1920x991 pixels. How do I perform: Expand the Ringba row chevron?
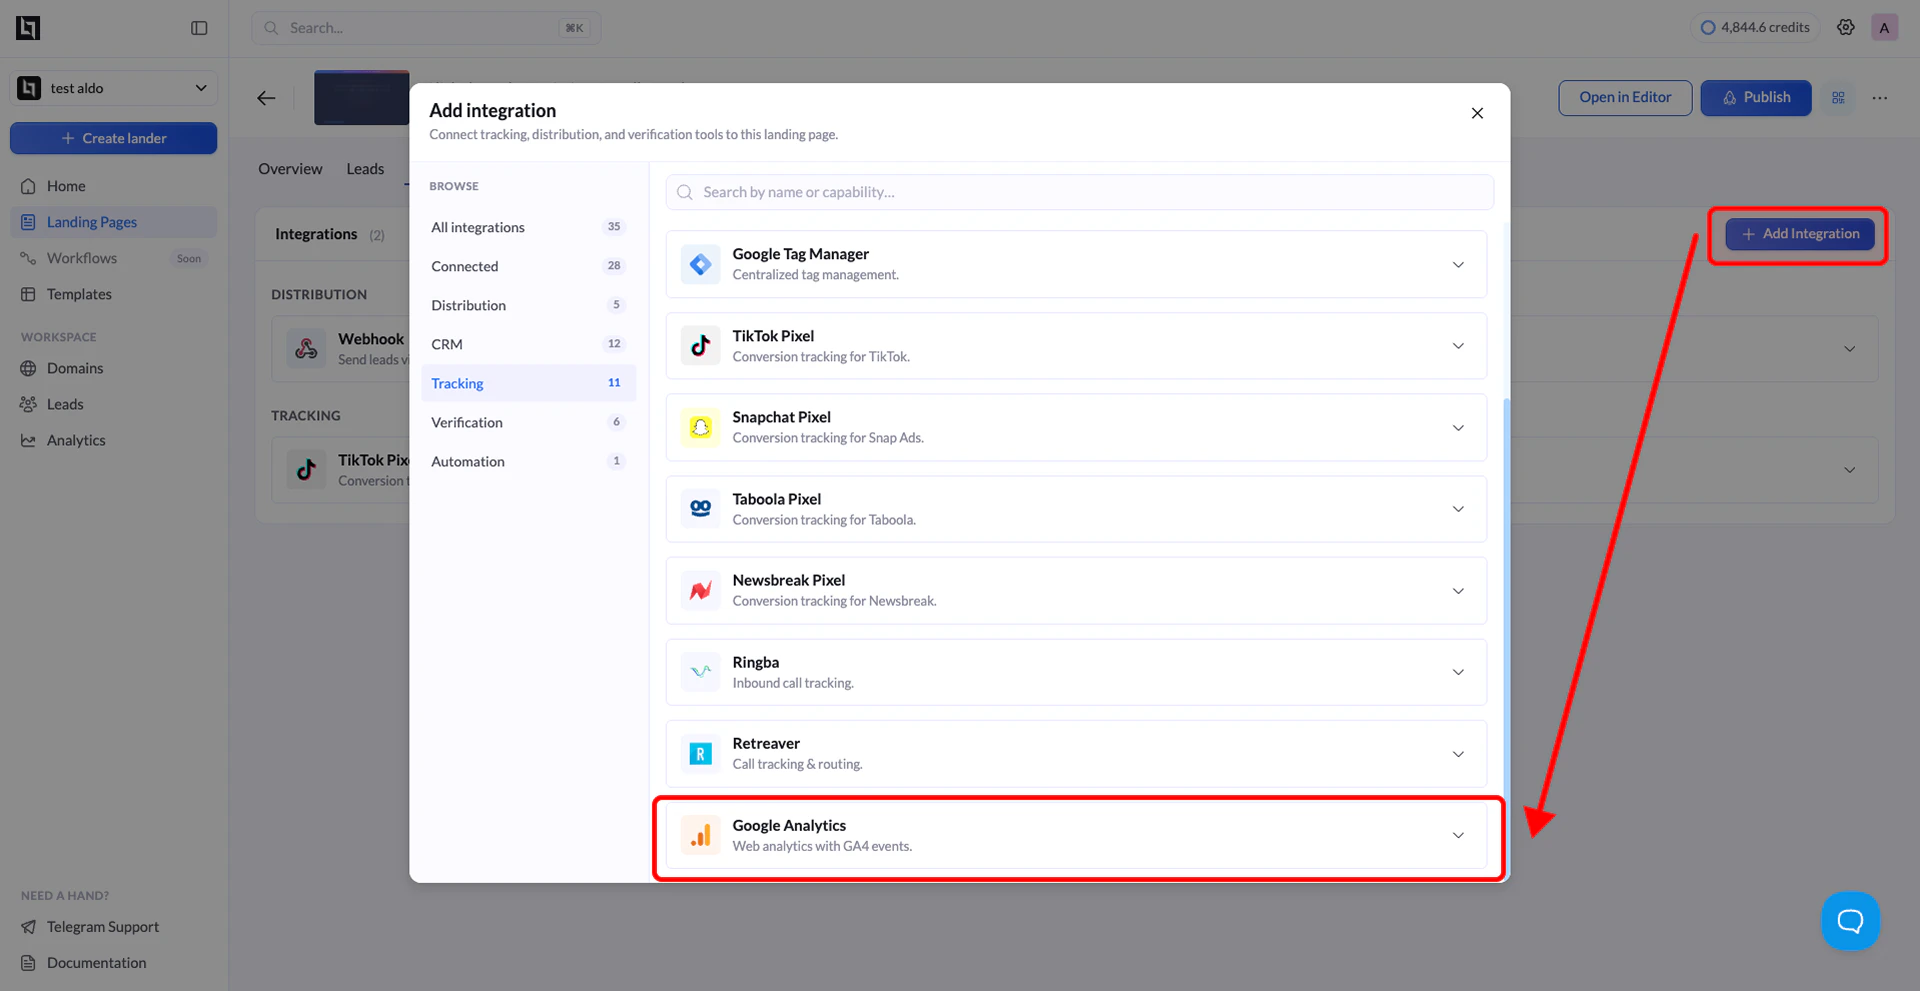click(x=1458, y=672)
